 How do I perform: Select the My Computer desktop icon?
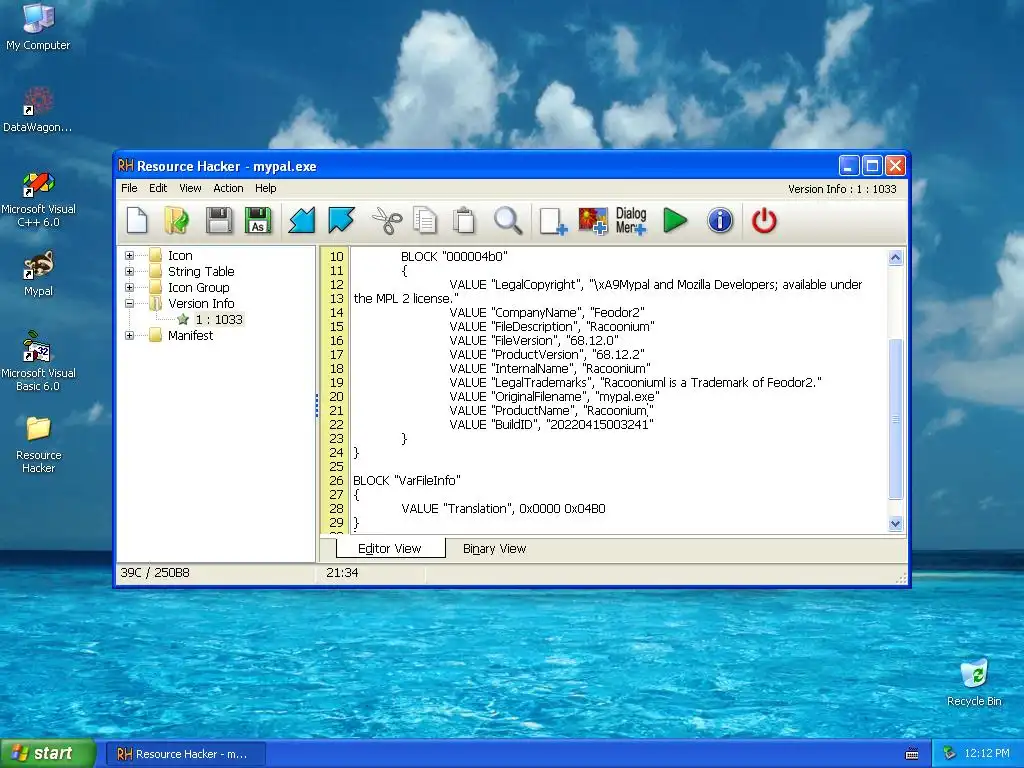click(x=38, y=27)
